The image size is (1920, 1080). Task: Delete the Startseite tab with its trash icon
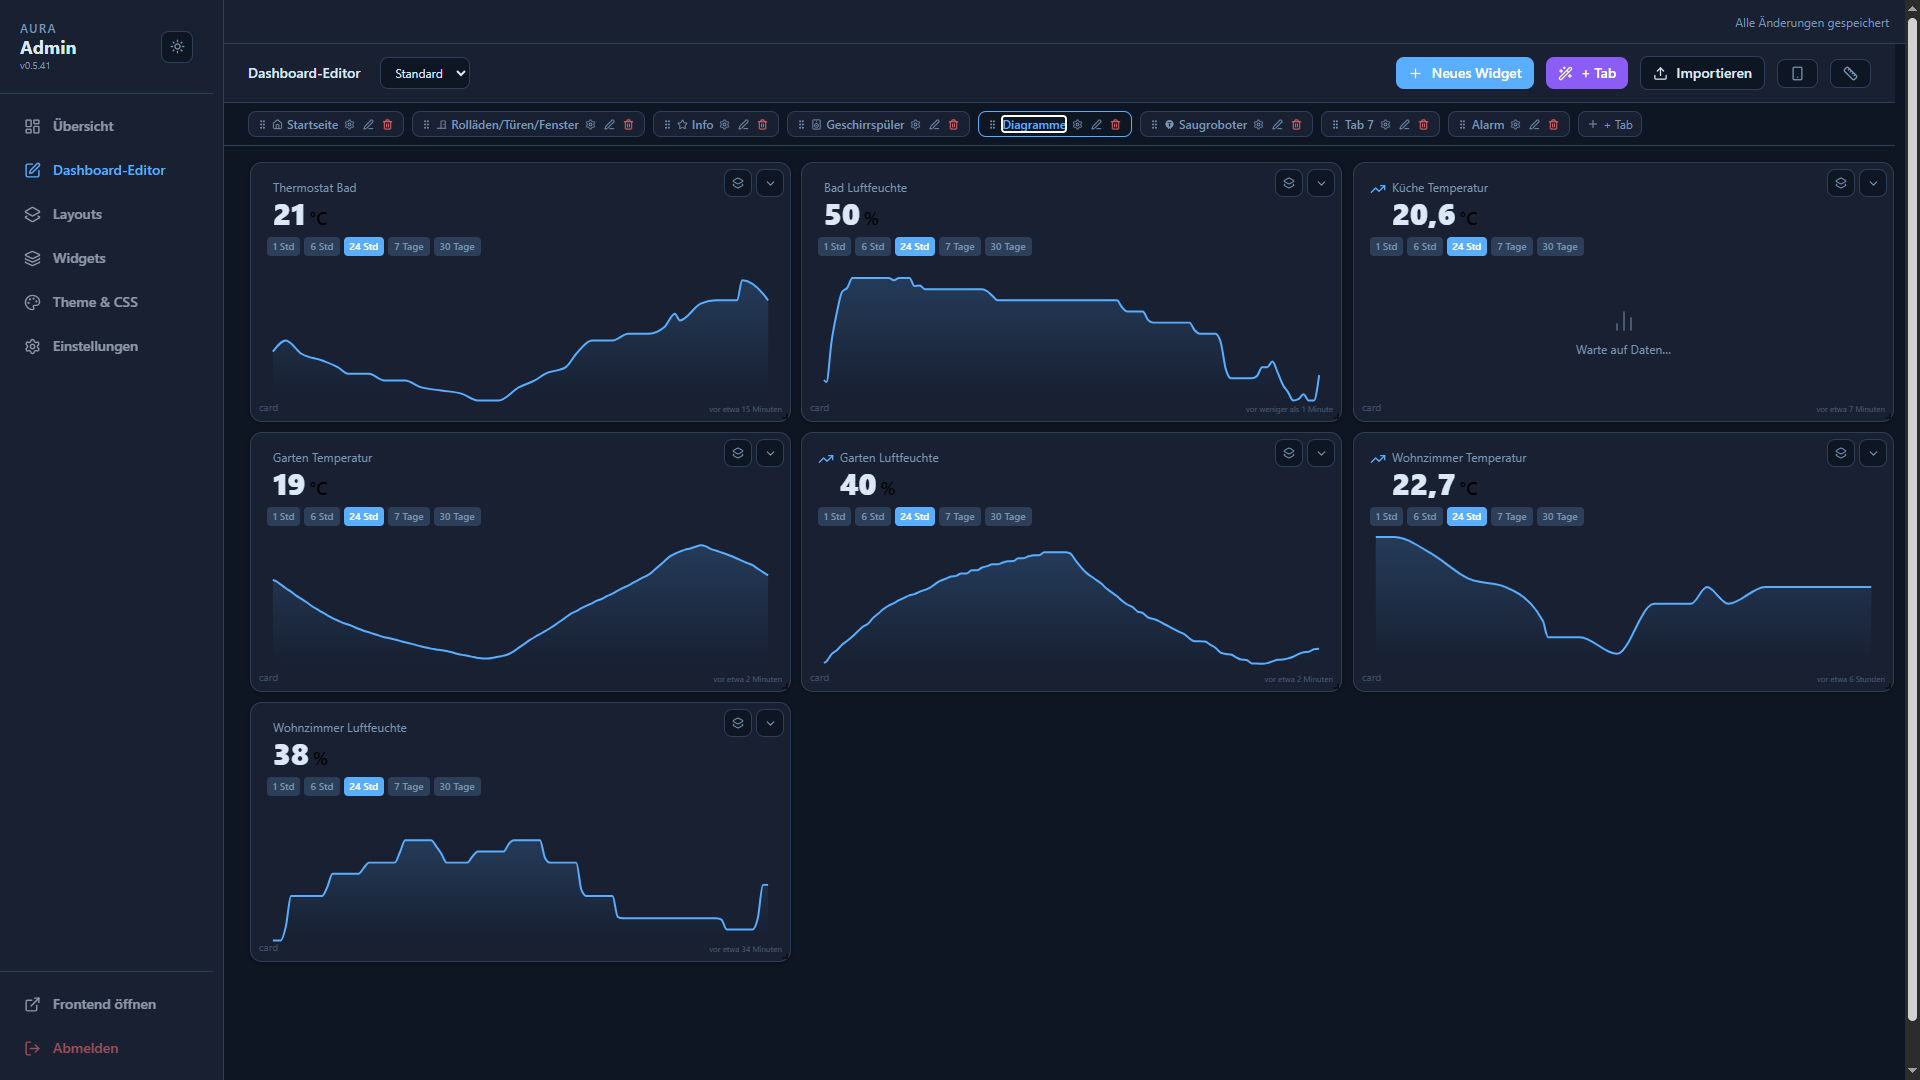388,125
